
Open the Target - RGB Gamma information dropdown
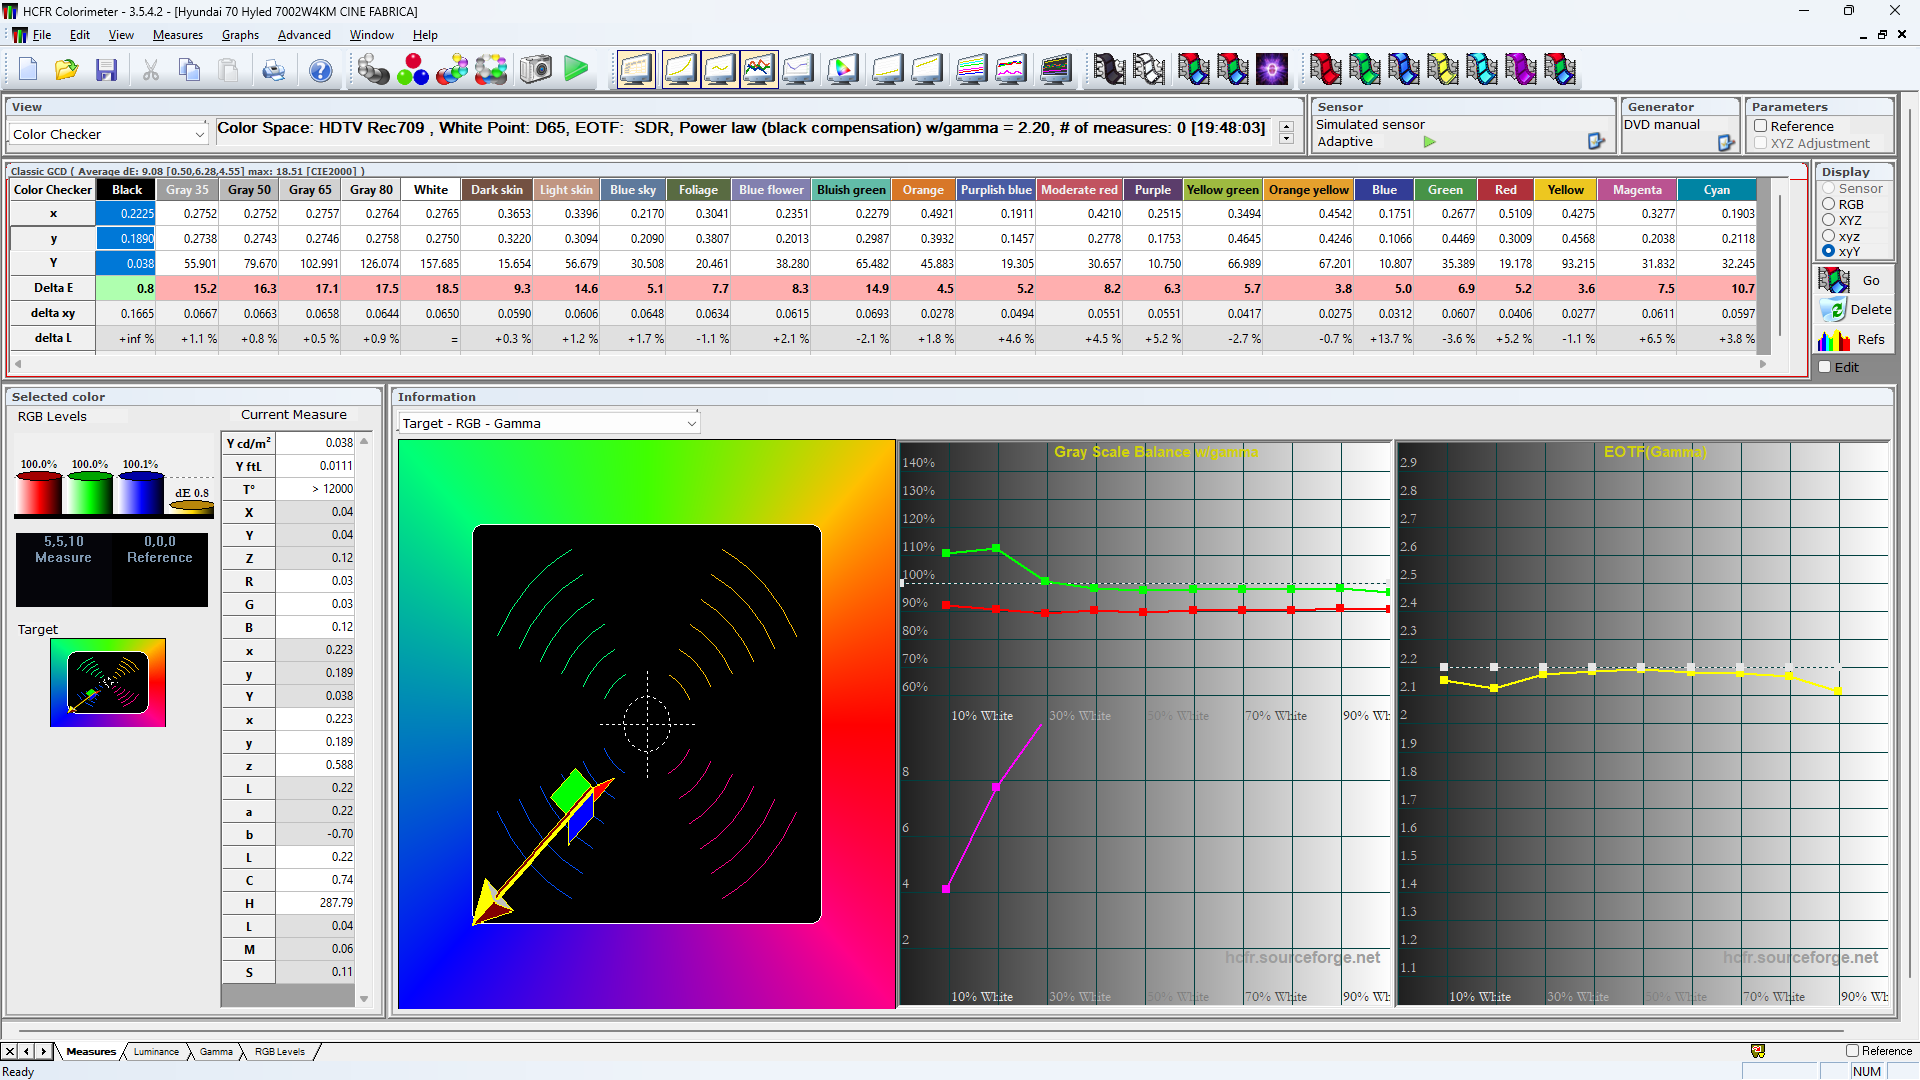click(x=691, y=422)
